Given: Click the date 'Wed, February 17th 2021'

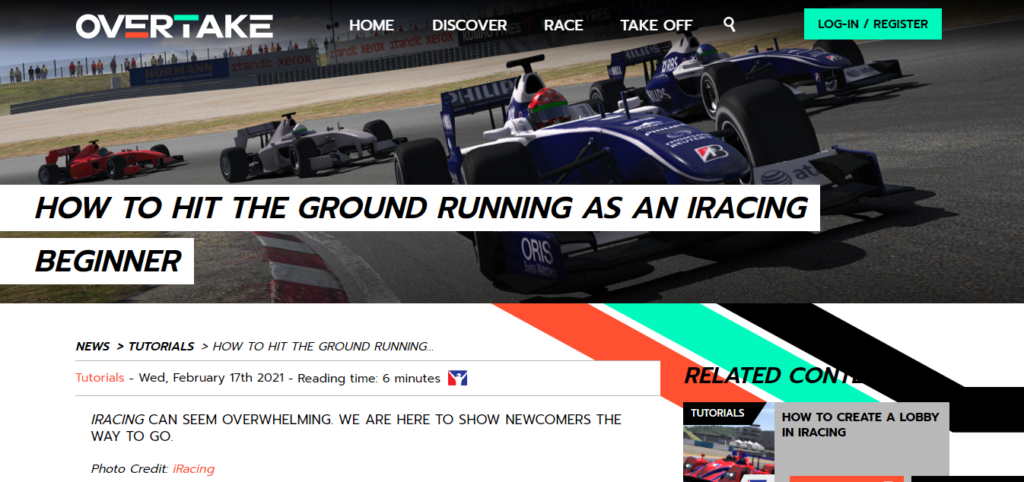Looking at the screenshot, I should tap(211, 378).
